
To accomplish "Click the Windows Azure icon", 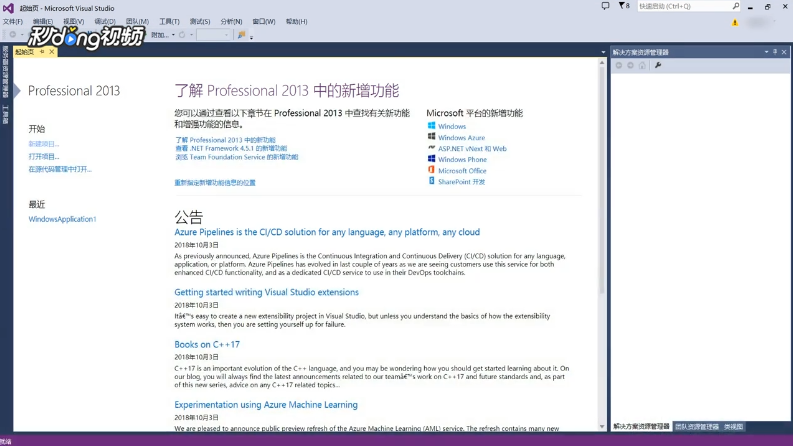I will point(431,137).
